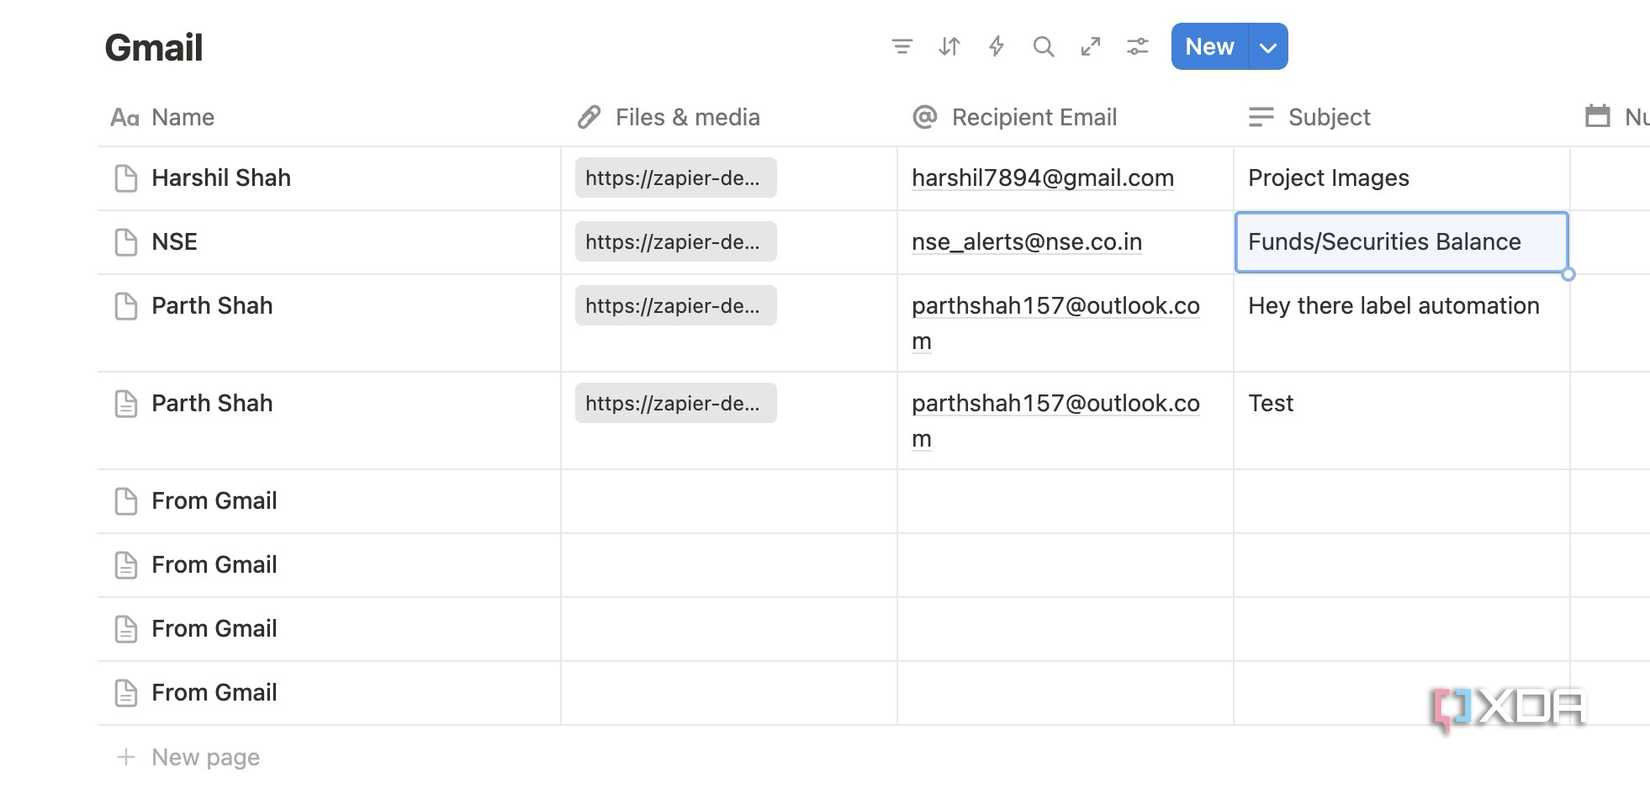Expand database to full page with the arrows icon

click(1090, 46)
